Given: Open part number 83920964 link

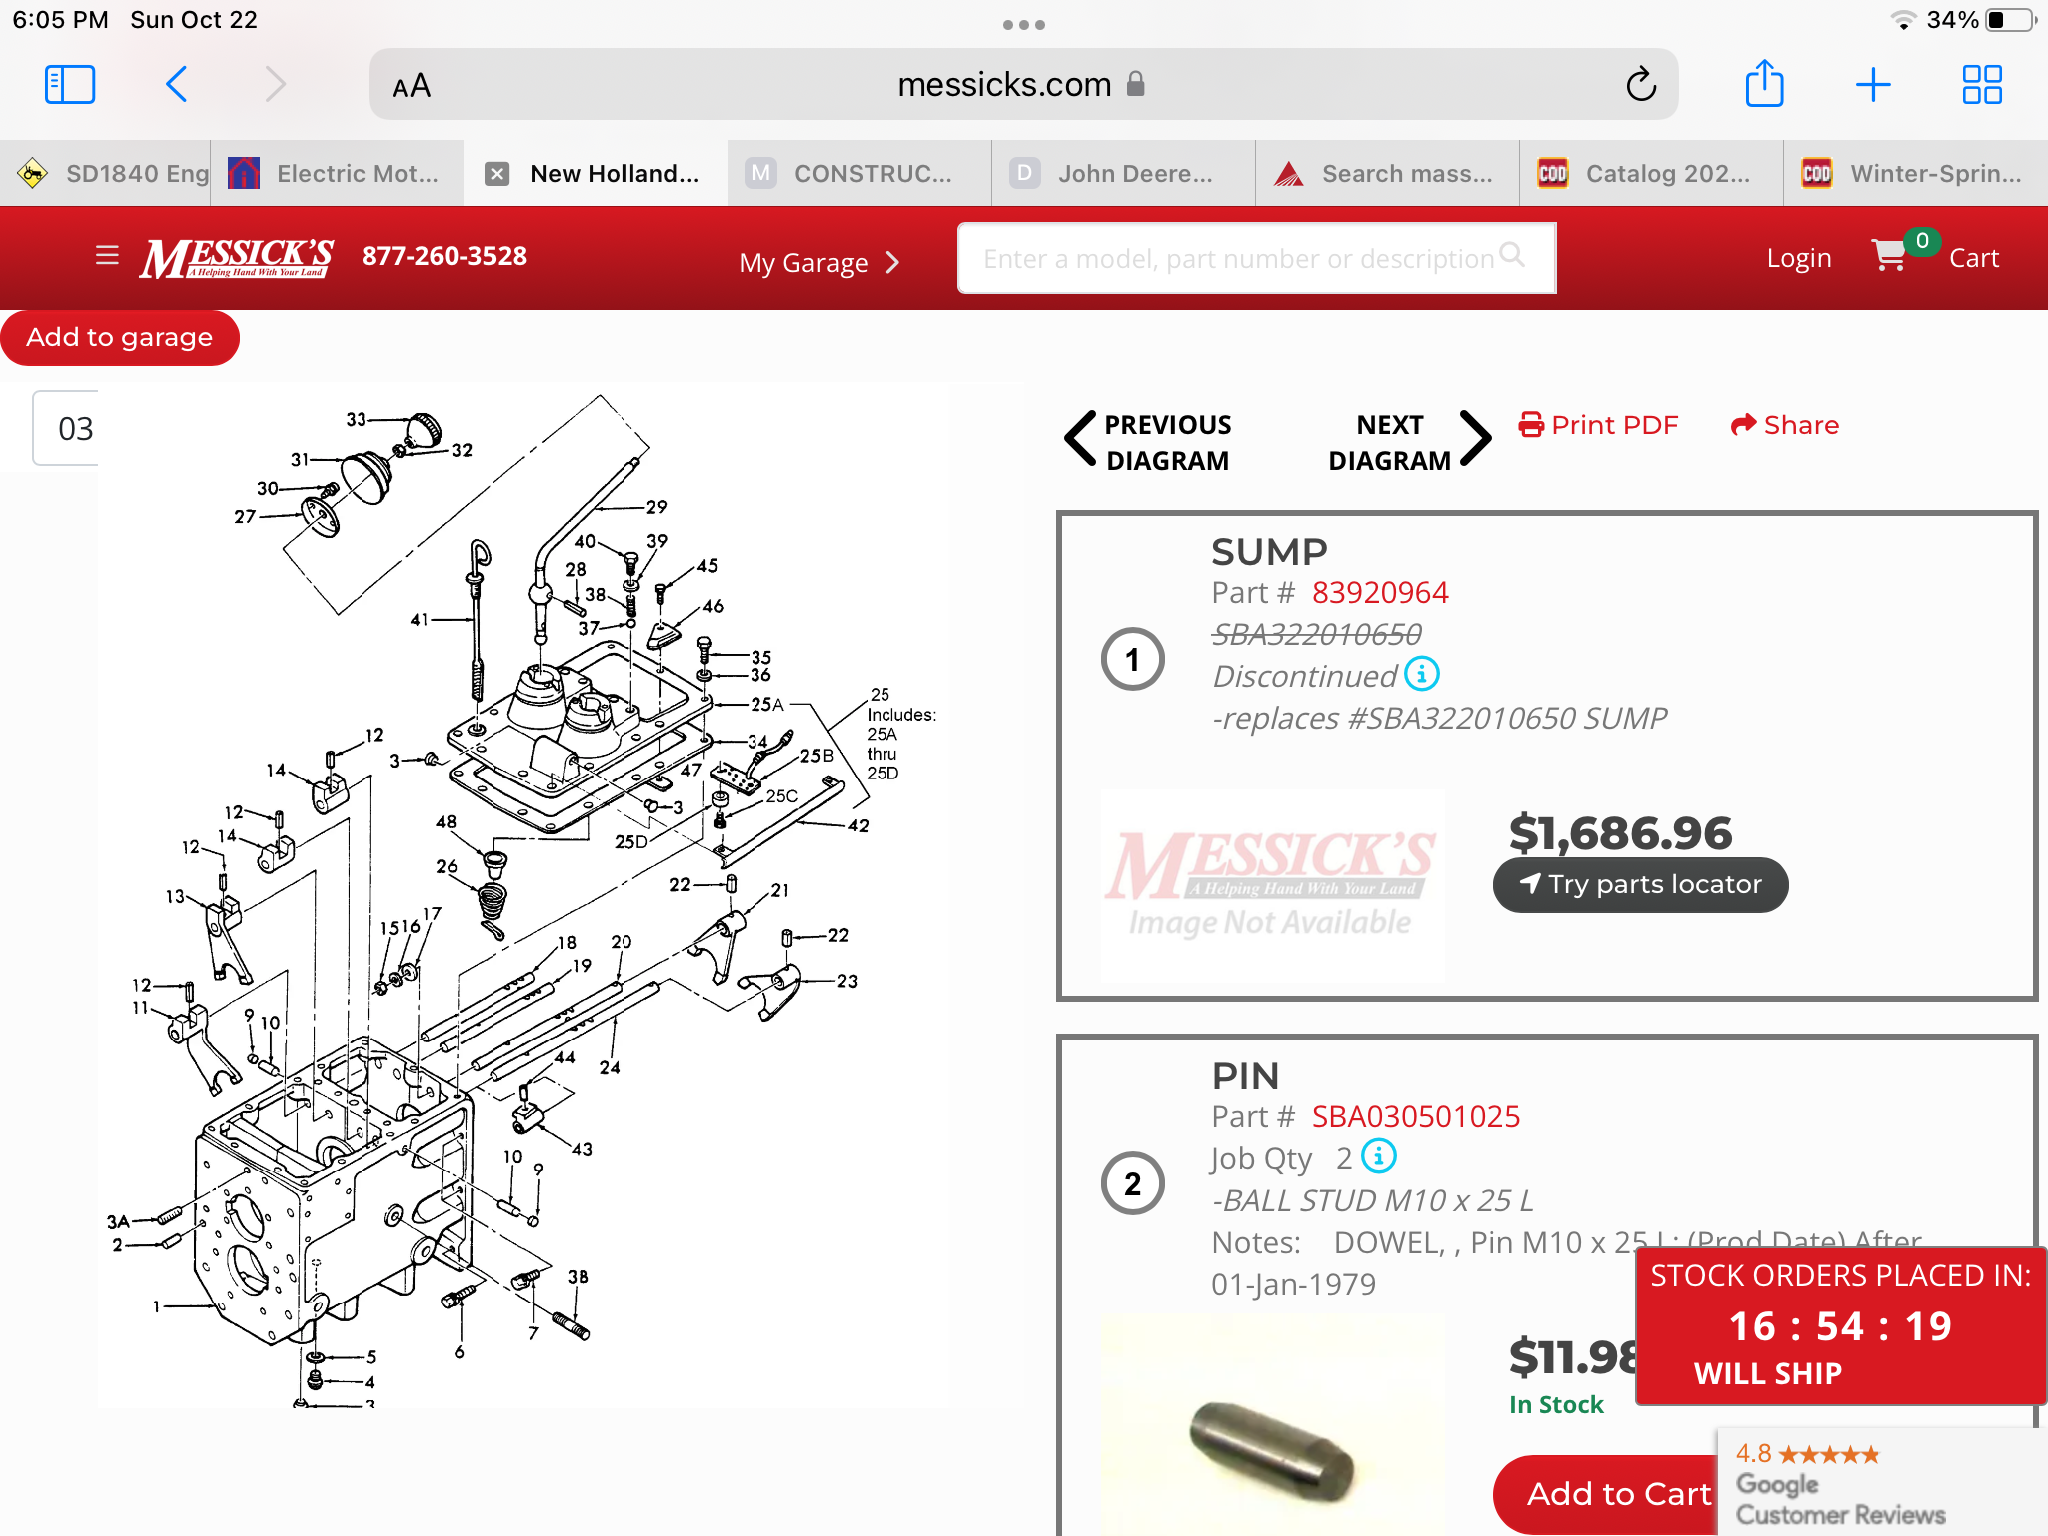Looking at the screenshot, I should [x=1379, y=592].
